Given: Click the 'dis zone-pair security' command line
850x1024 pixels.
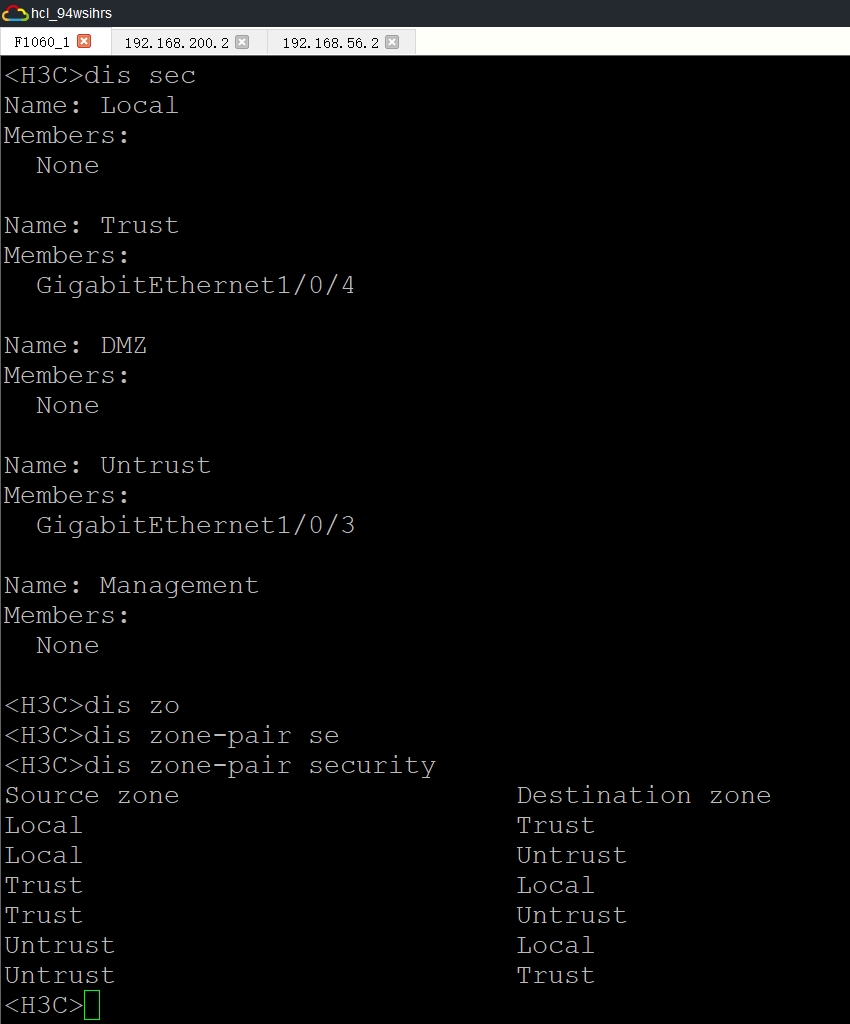Looking at the screenshot, I should 220,765.
